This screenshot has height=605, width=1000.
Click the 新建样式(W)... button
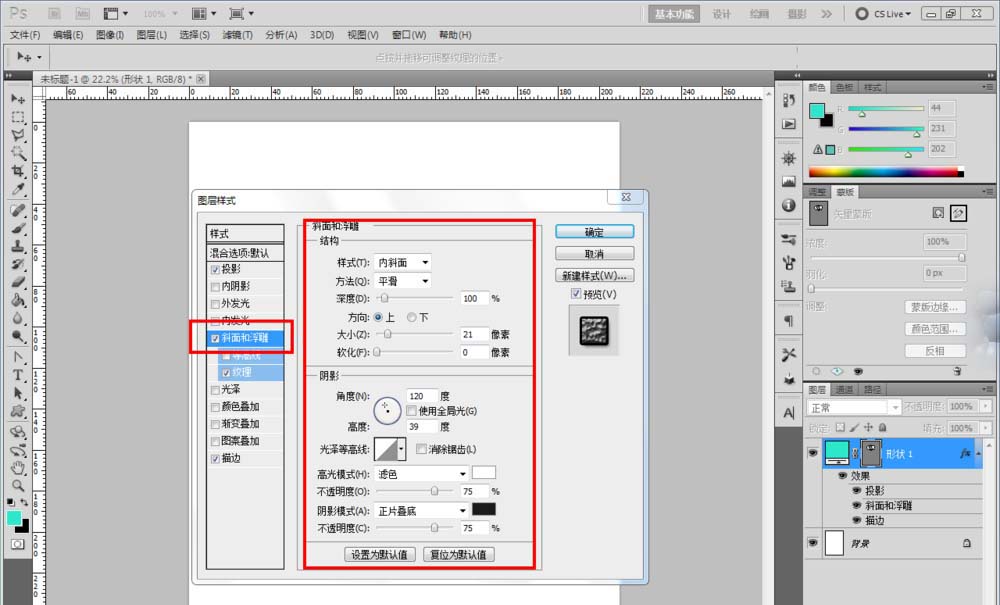pos(594,275)
